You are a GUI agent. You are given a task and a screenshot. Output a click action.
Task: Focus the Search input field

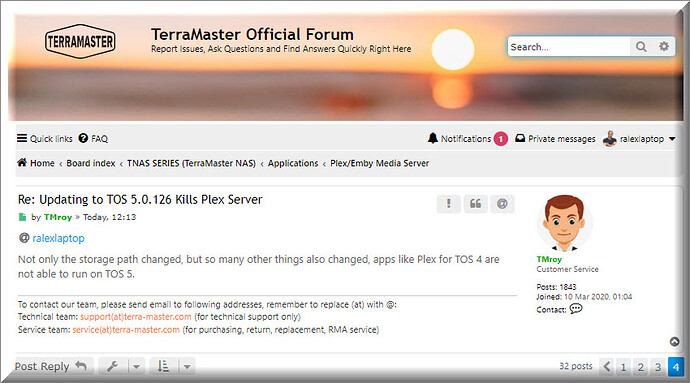(x=569, y=47)
